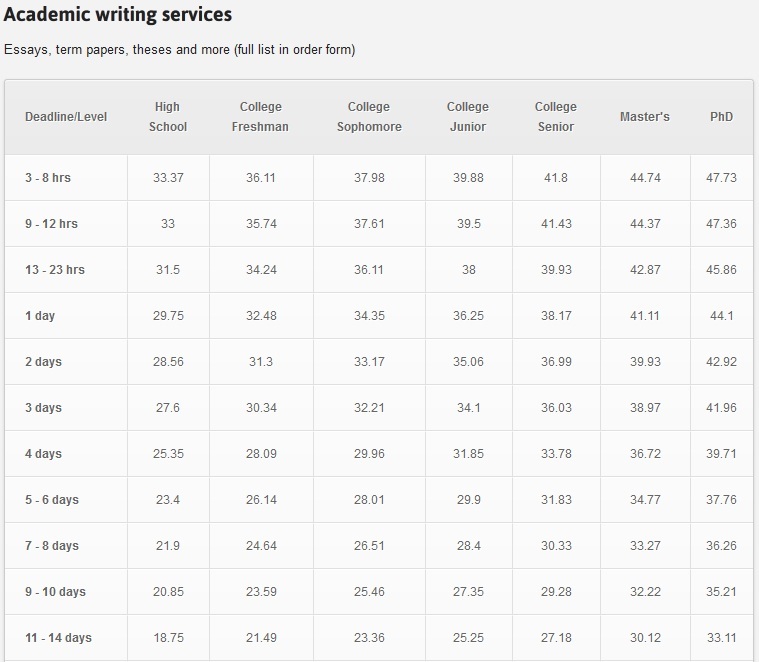
Task: Click price 44.74 in the 3 - 8 hrs row
Action: click(x=645, y=178)
